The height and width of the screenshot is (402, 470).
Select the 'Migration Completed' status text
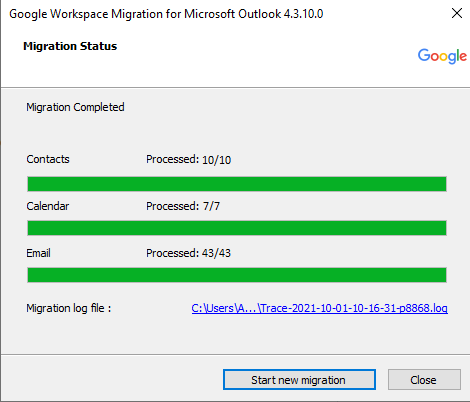coord(75,107)
